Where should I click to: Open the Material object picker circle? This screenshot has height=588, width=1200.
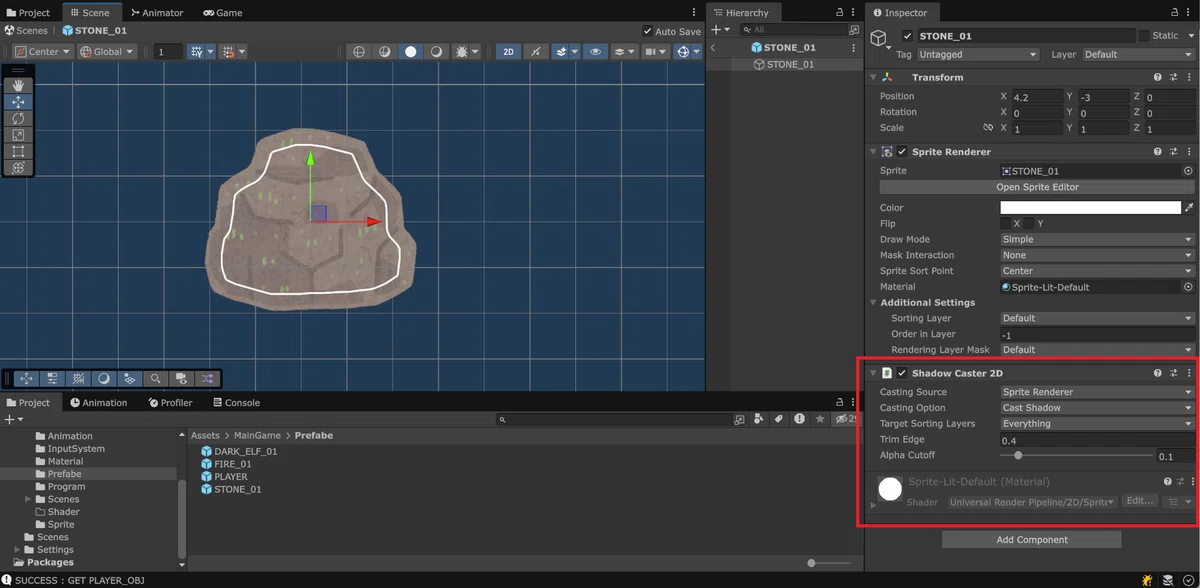[1188, 287]
